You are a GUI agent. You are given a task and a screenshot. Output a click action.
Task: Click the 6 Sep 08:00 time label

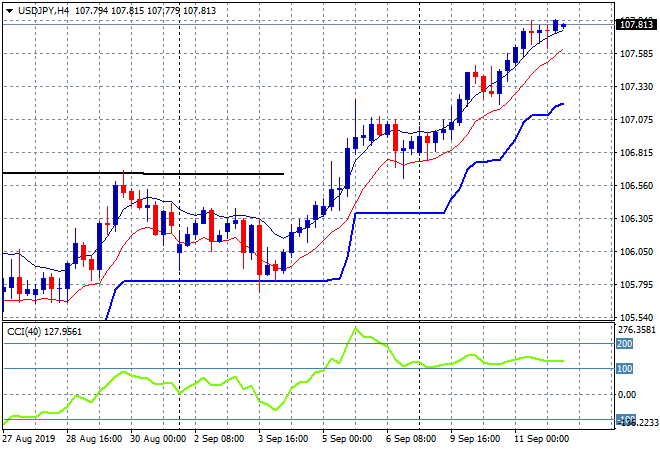(x=411, y=439)
